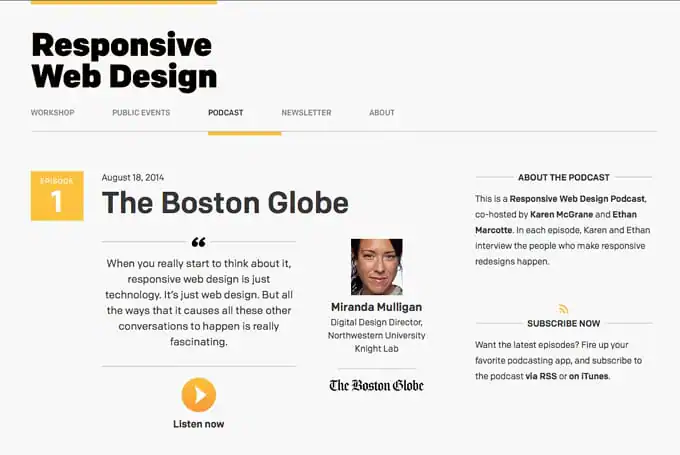The width and height of the screenshot is (680, 455).
Task: Click the RSS feed icon above Subscribe Now
Action: [563, 309]
